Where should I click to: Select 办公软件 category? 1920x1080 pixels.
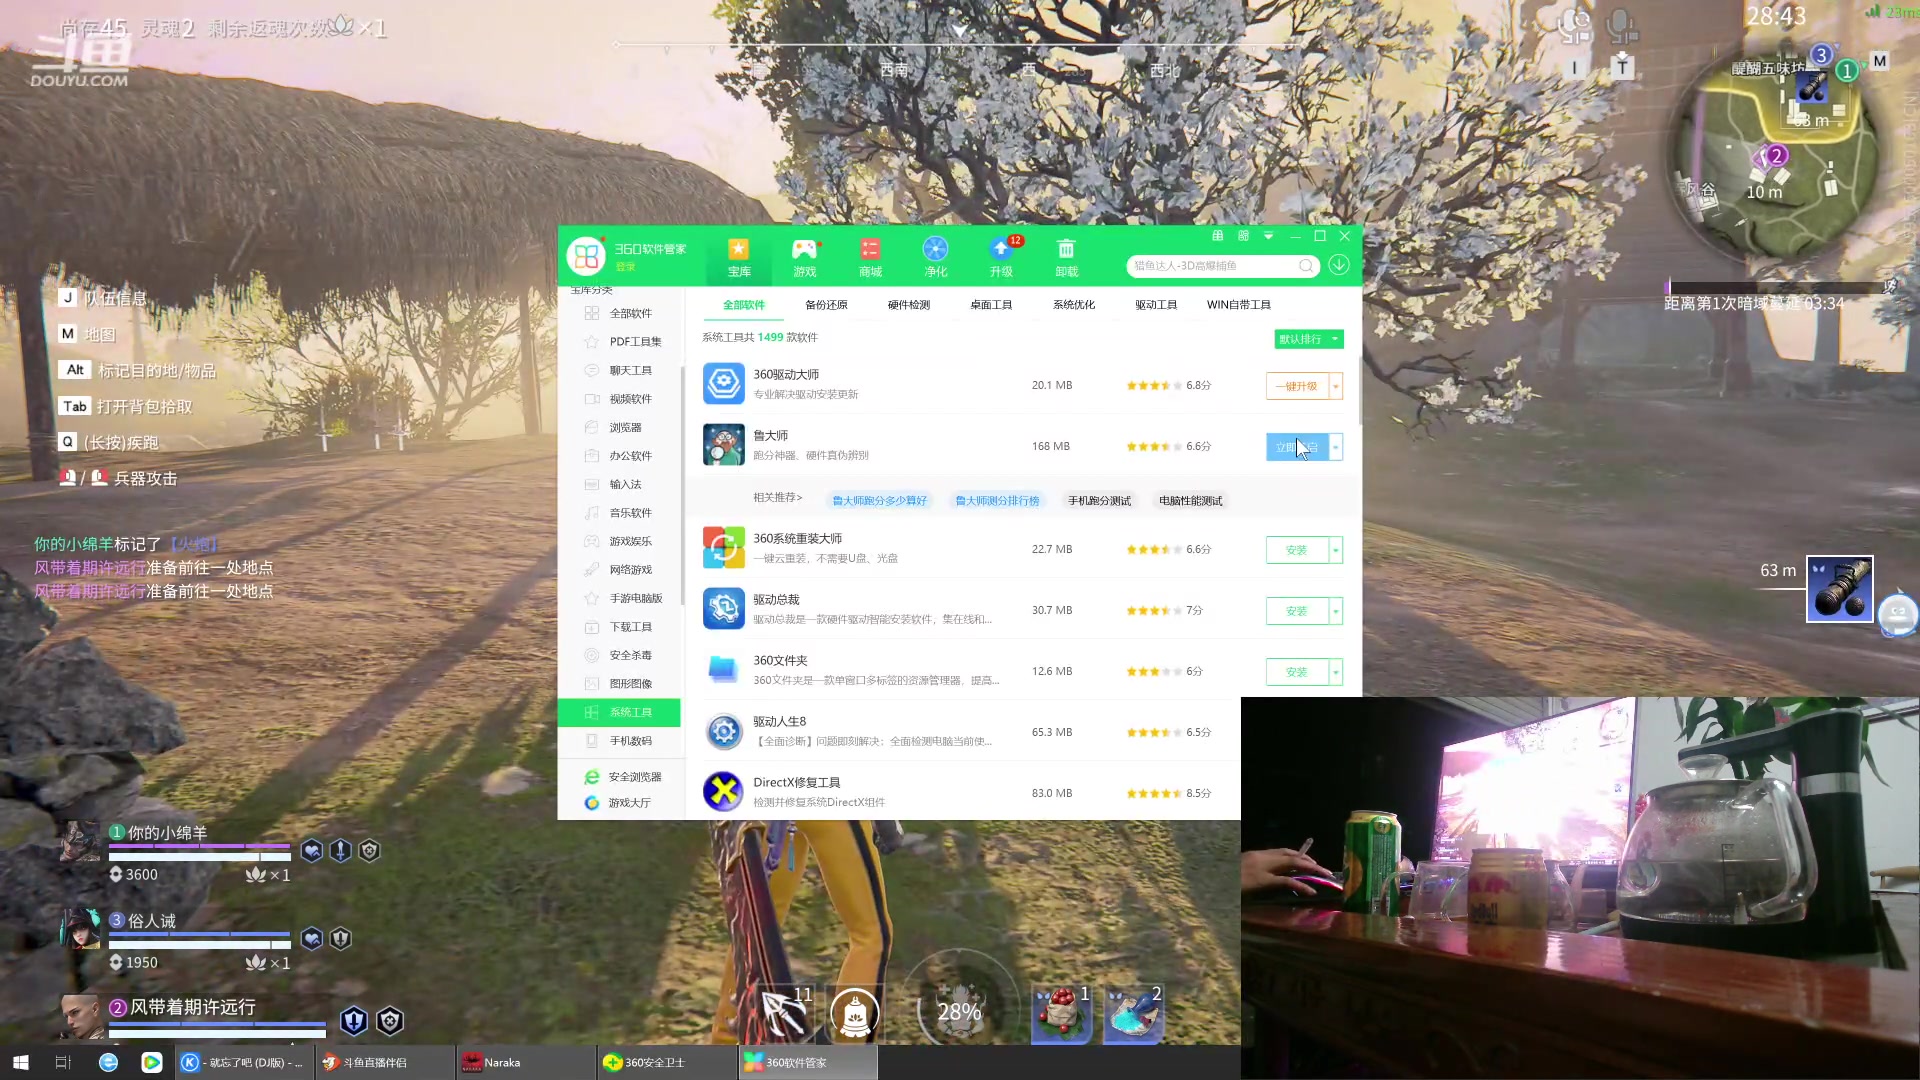click(620, 456)
